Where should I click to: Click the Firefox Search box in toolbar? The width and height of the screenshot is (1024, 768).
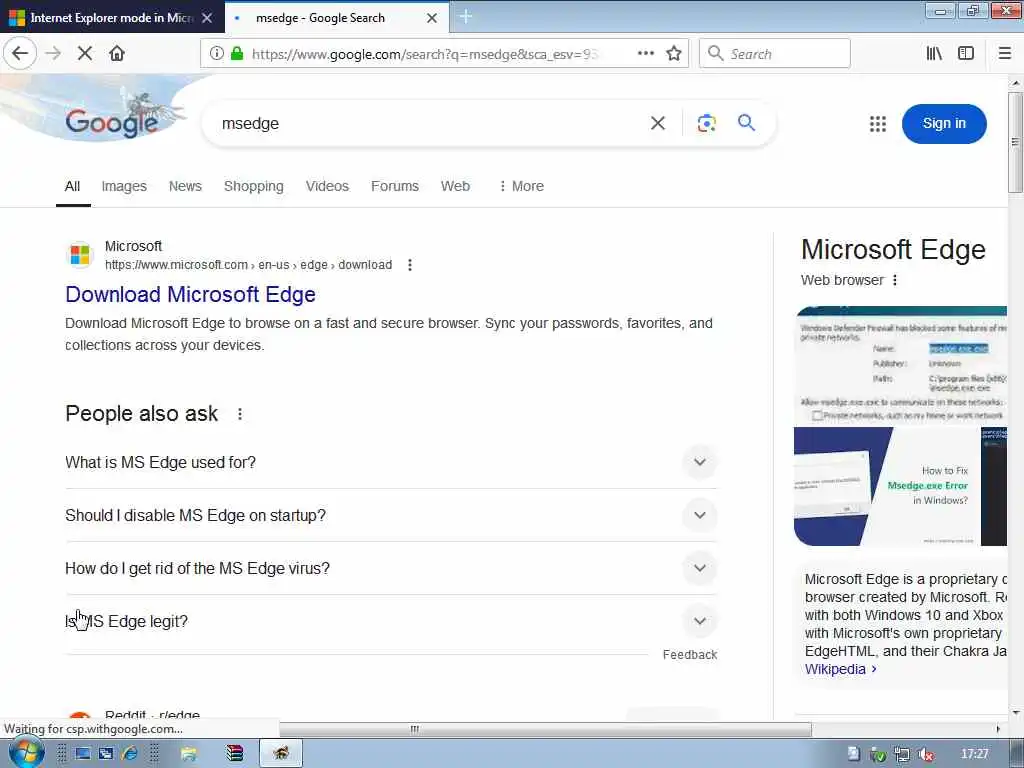tap(775, 54)
